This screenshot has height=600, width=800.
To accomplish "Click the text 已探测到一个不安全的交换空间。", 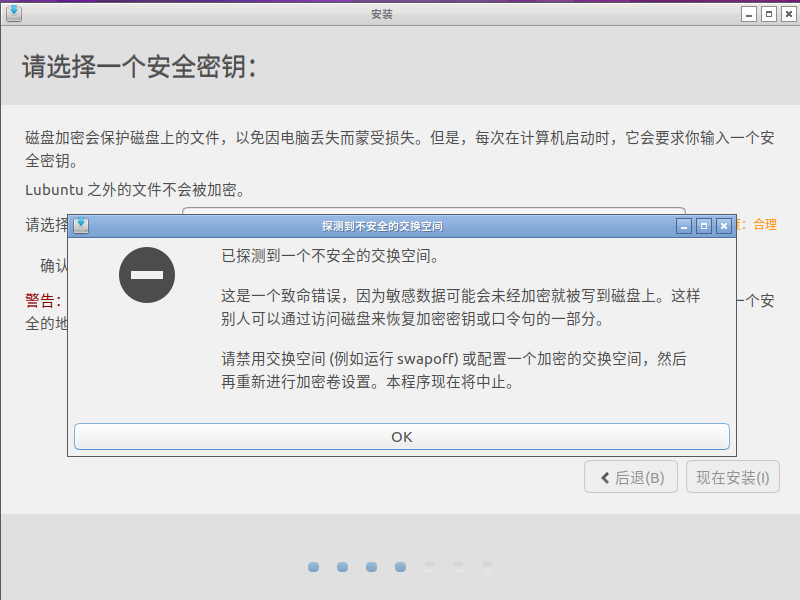I will pyautogui.click(x=331, y=256).
